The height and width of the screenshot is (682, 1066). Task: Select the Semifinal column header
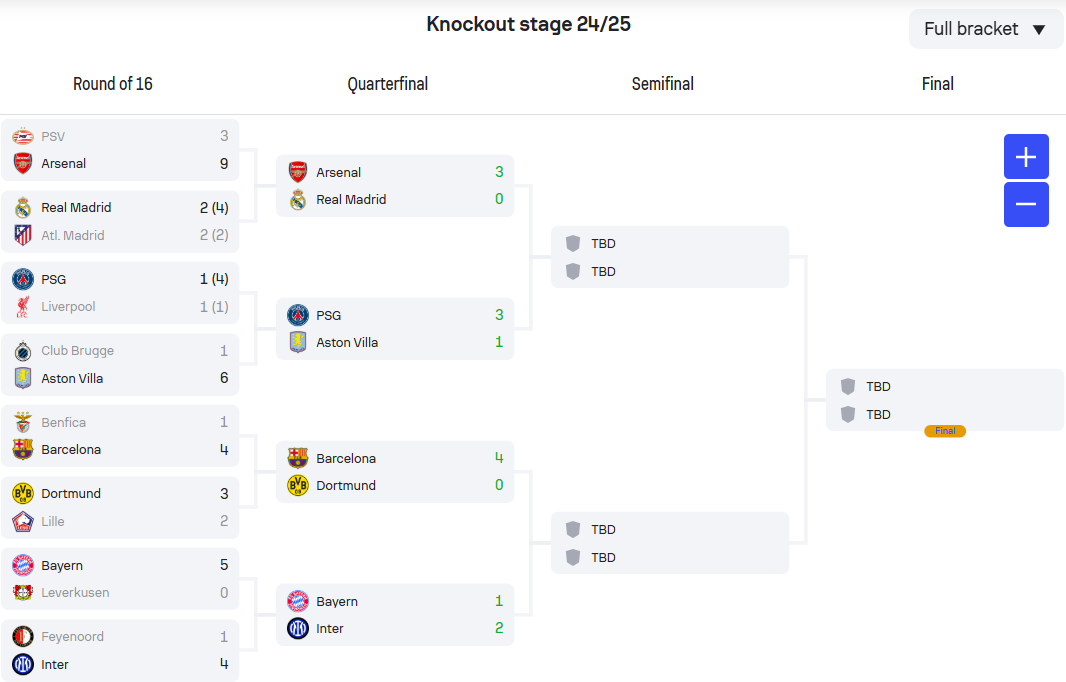point(663,84)
